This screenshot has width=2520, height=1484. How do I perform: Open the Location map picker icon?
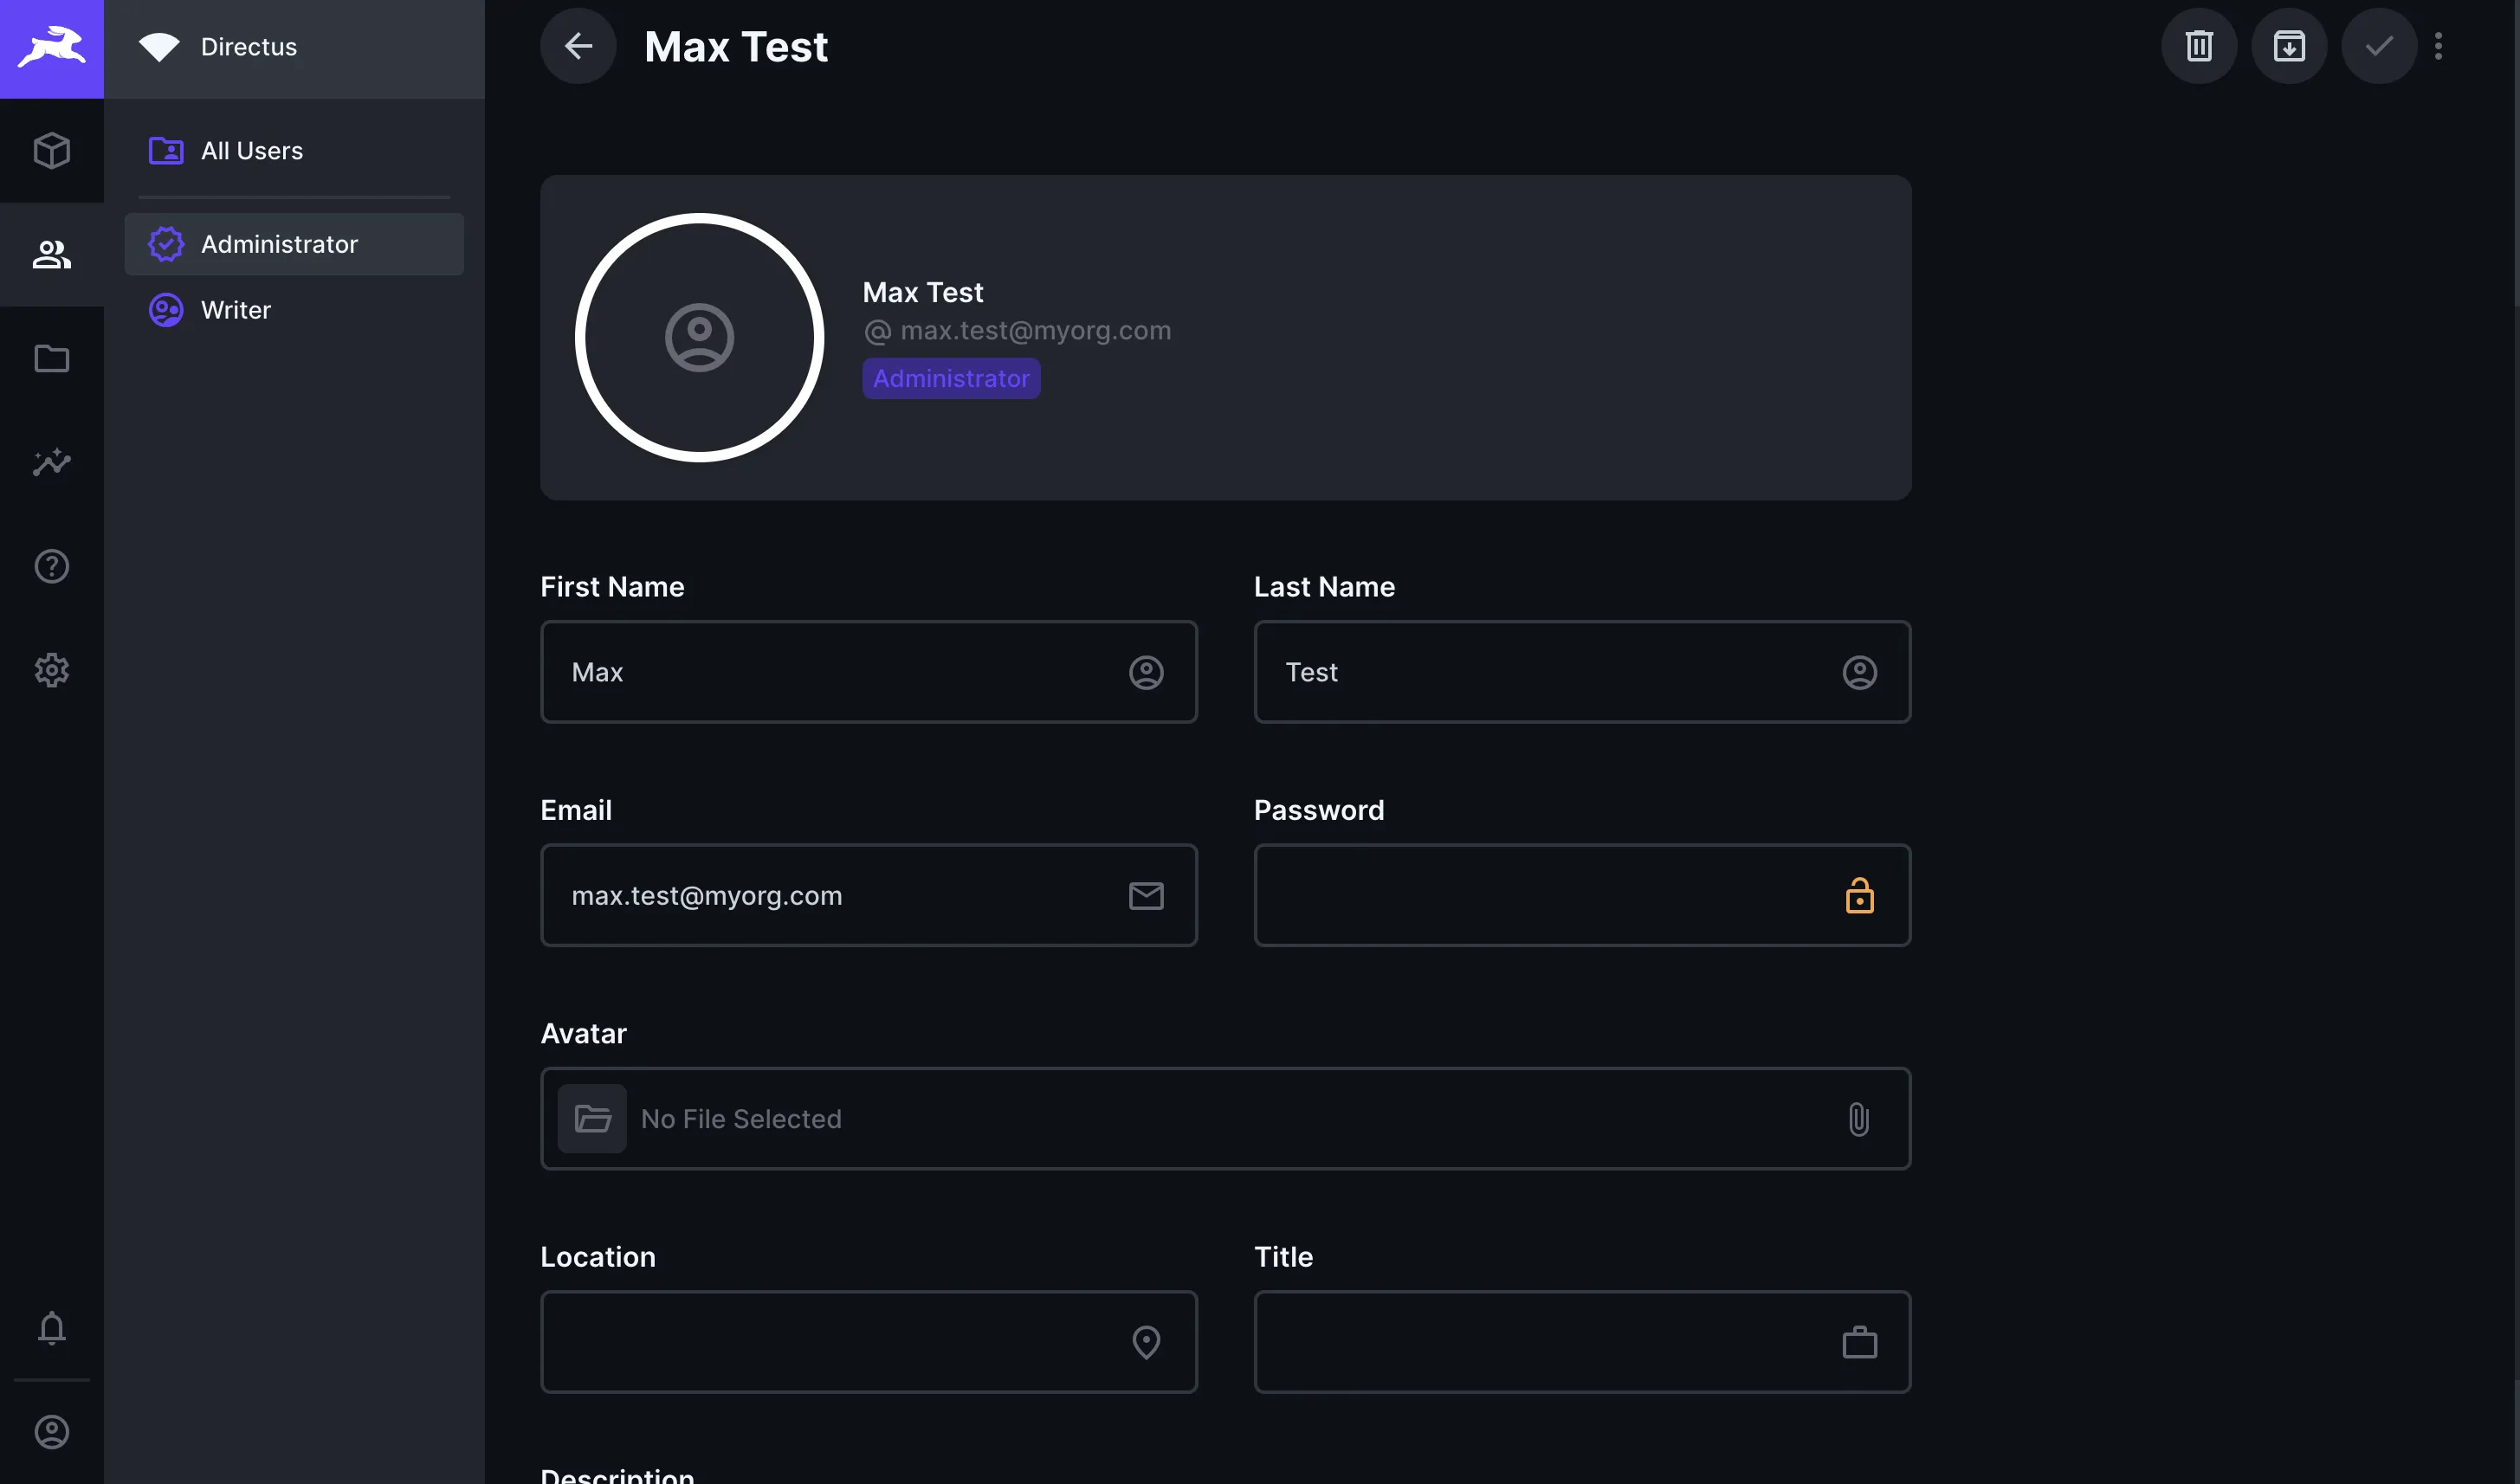tap(1146, 1342)
